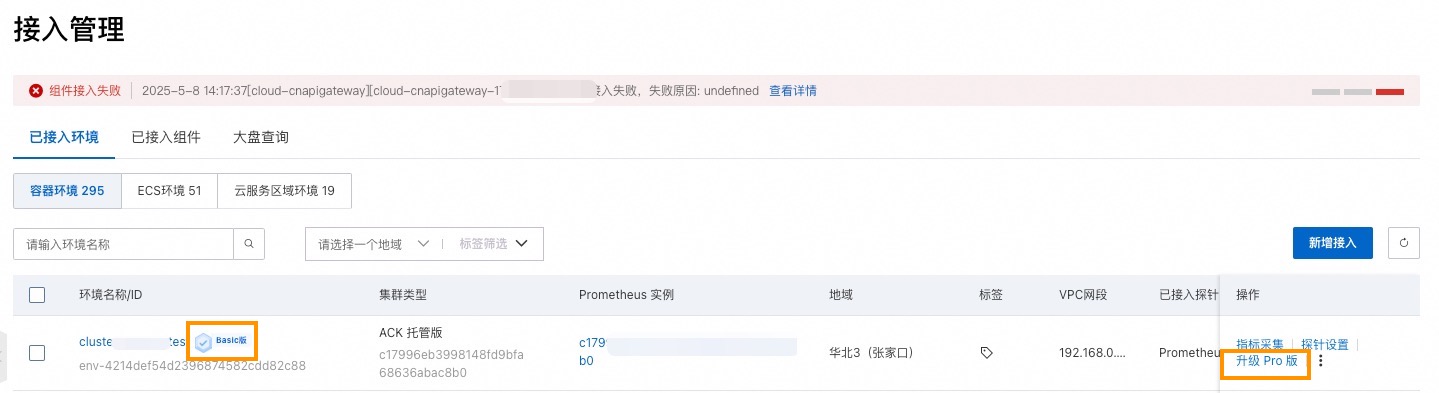
Task: Click the 查看详情 link in alert
Action: 793,90
